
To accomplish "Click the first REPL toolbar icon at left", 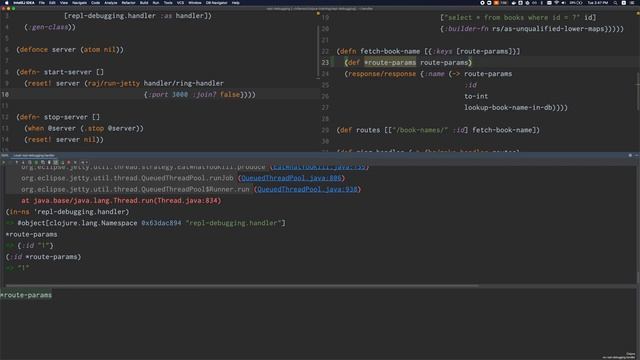I will (x=3, y=162).
